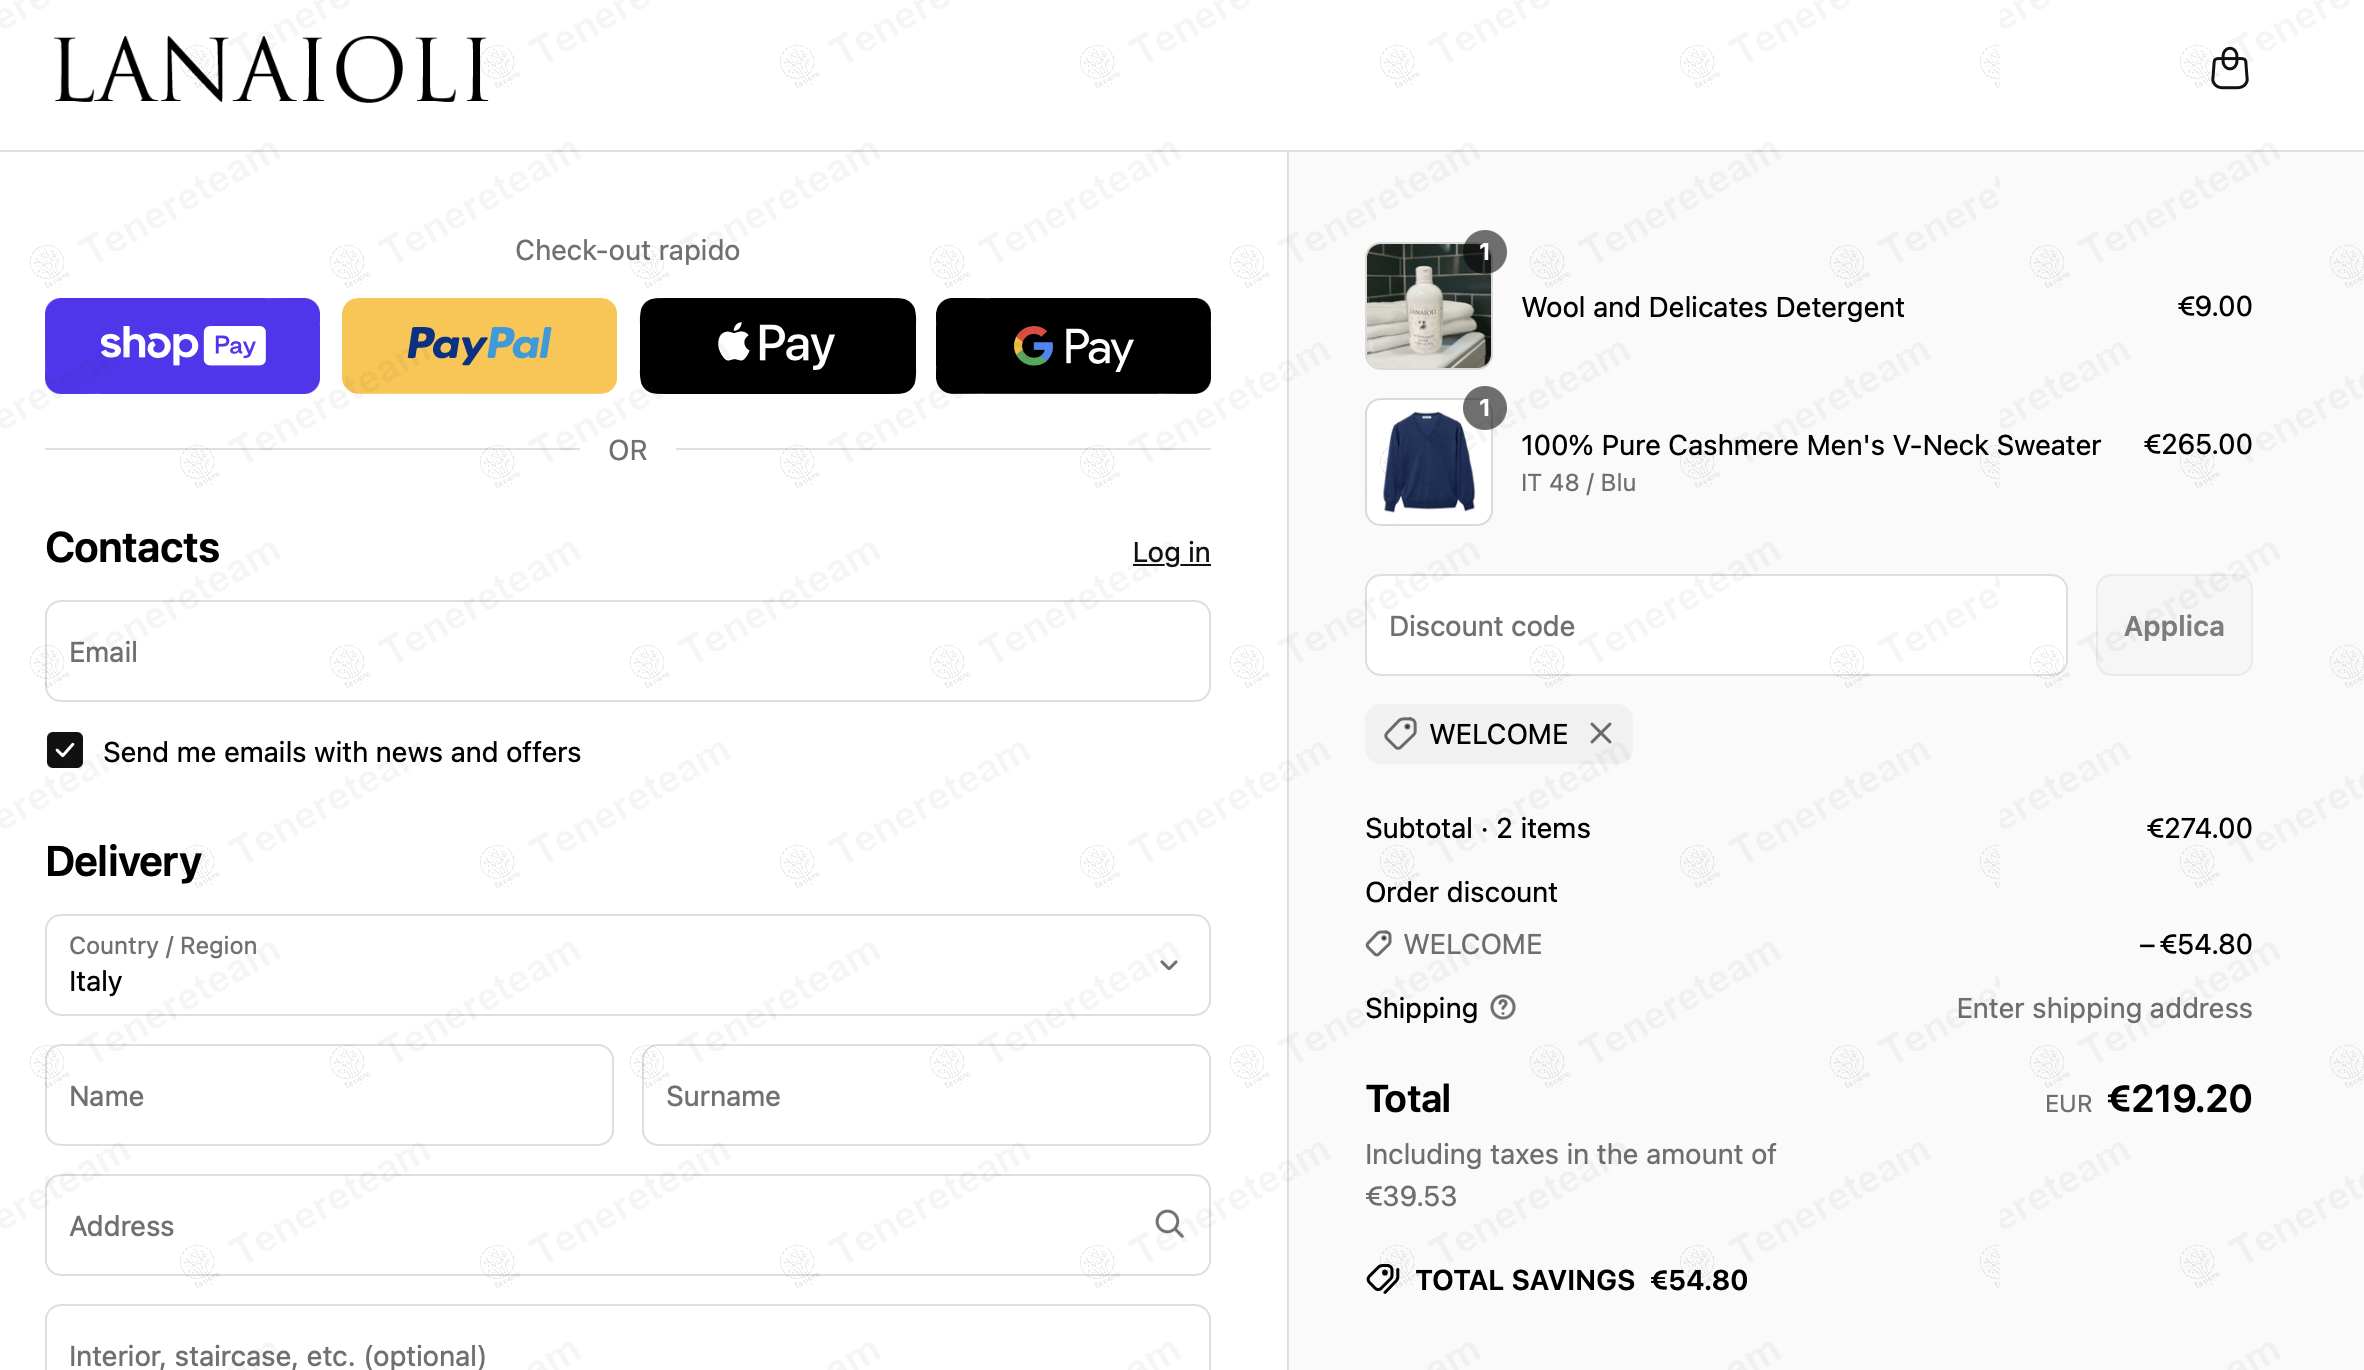Focus the Discount code field

pyautogui.click(x=1716, y=625)
